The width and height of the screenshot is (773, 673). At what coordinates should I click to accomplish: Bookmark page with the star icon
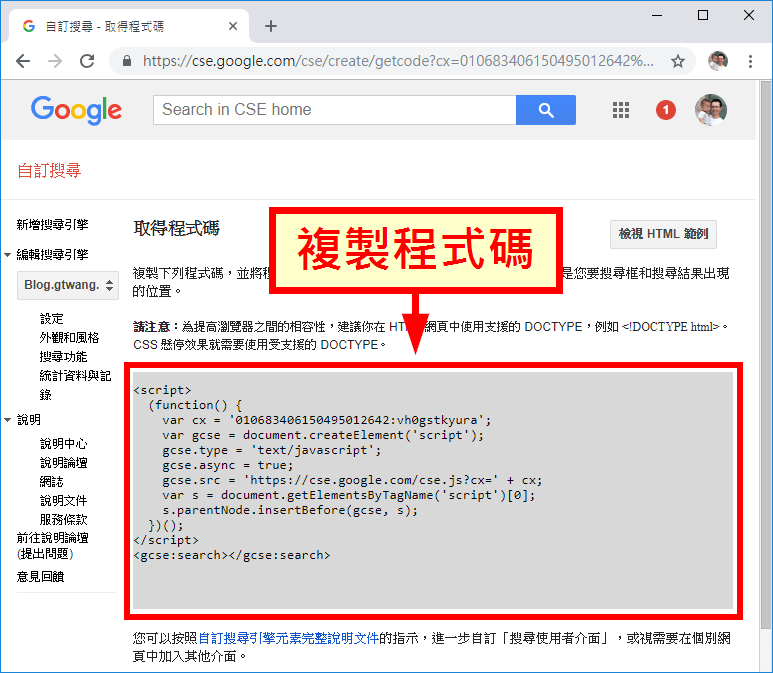[x=677, y=61]
